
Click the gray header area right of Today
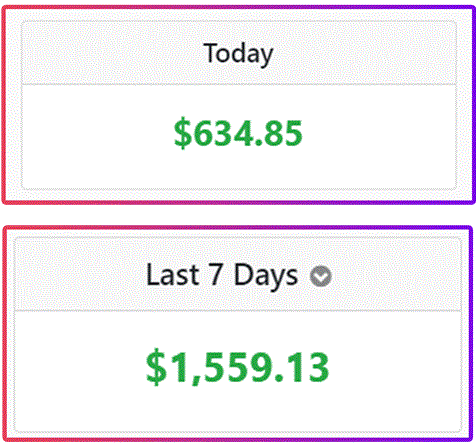click(363, 53)
